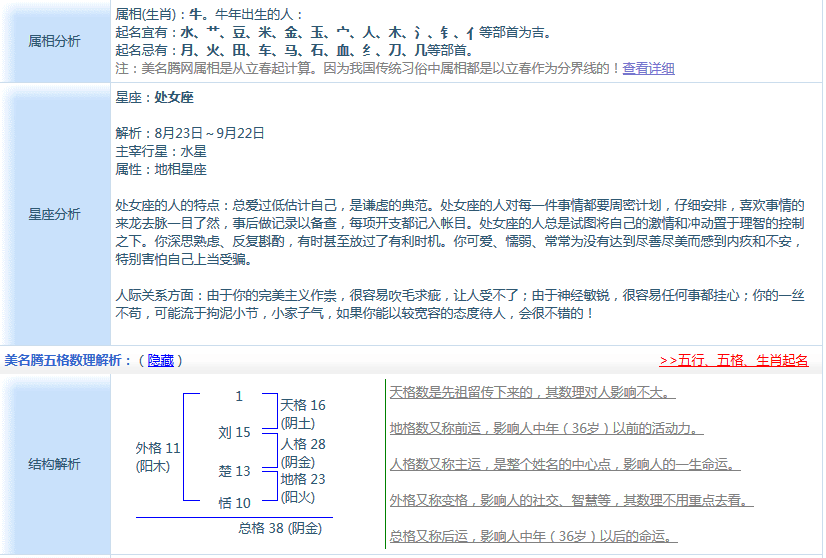This screenshot has height=558, width=826.
Task: Open the 查看详细 link in the zodiac note
Action: pos(648,69)
